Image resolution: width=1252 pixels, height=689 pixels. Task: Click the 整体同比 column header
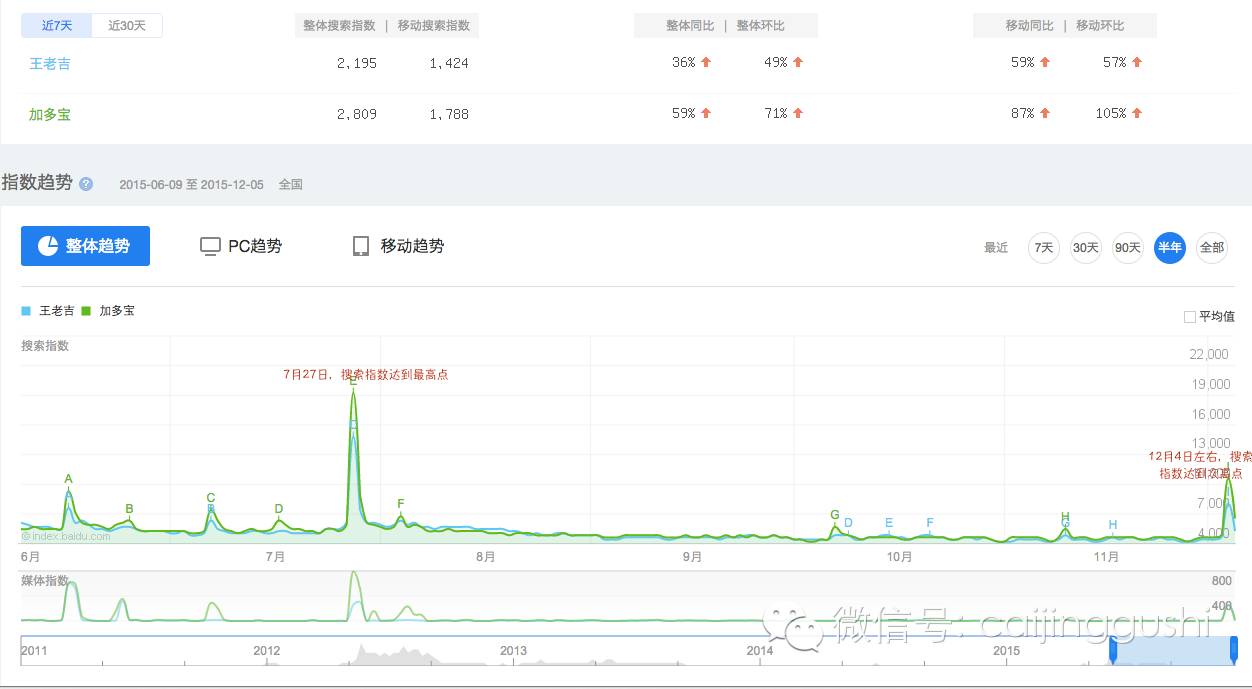coord(690,26)
